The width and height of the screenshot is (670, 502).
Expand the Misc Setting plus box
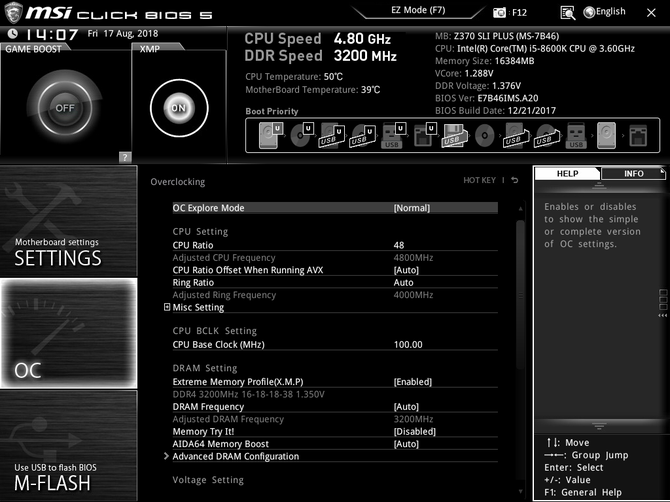pos(167,307)
